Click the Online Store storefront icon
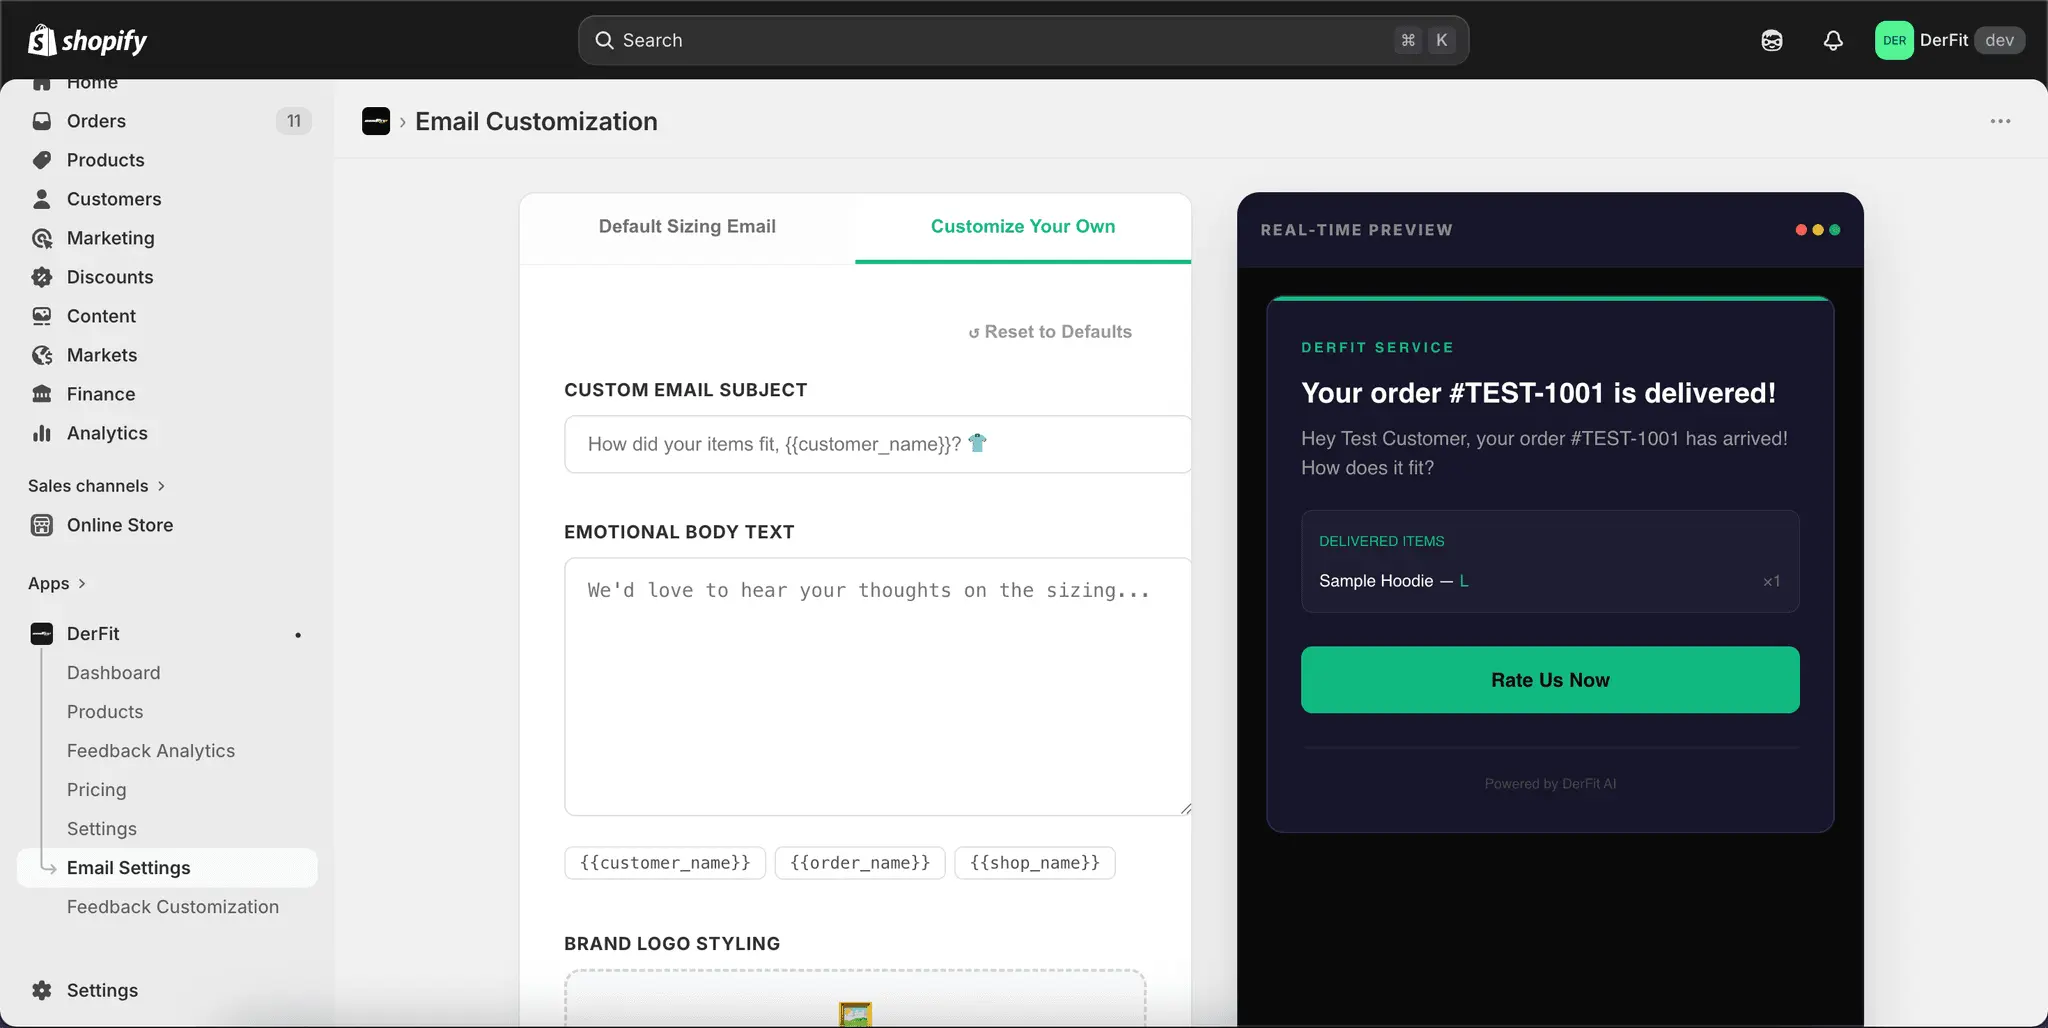Screen dimensions: 2048x1028 pyautogui.click(x=42, y=525)
